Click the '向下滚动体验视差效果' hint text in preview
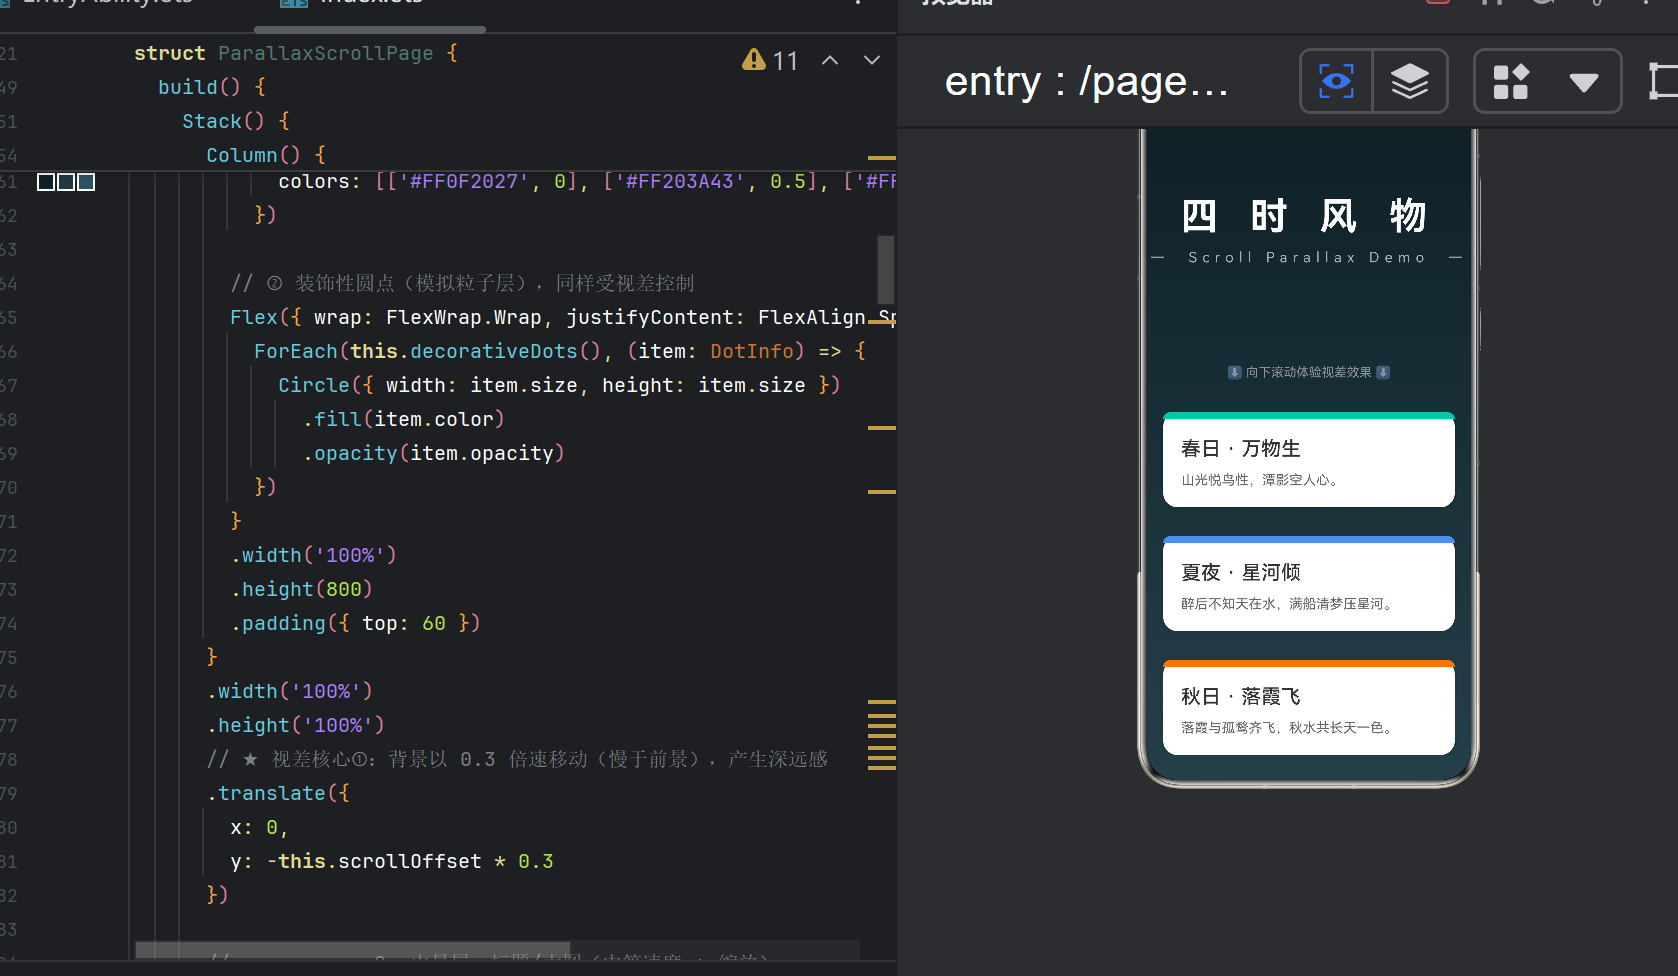The width and height of the screenshot is (1678, 976). (1308, 372)
